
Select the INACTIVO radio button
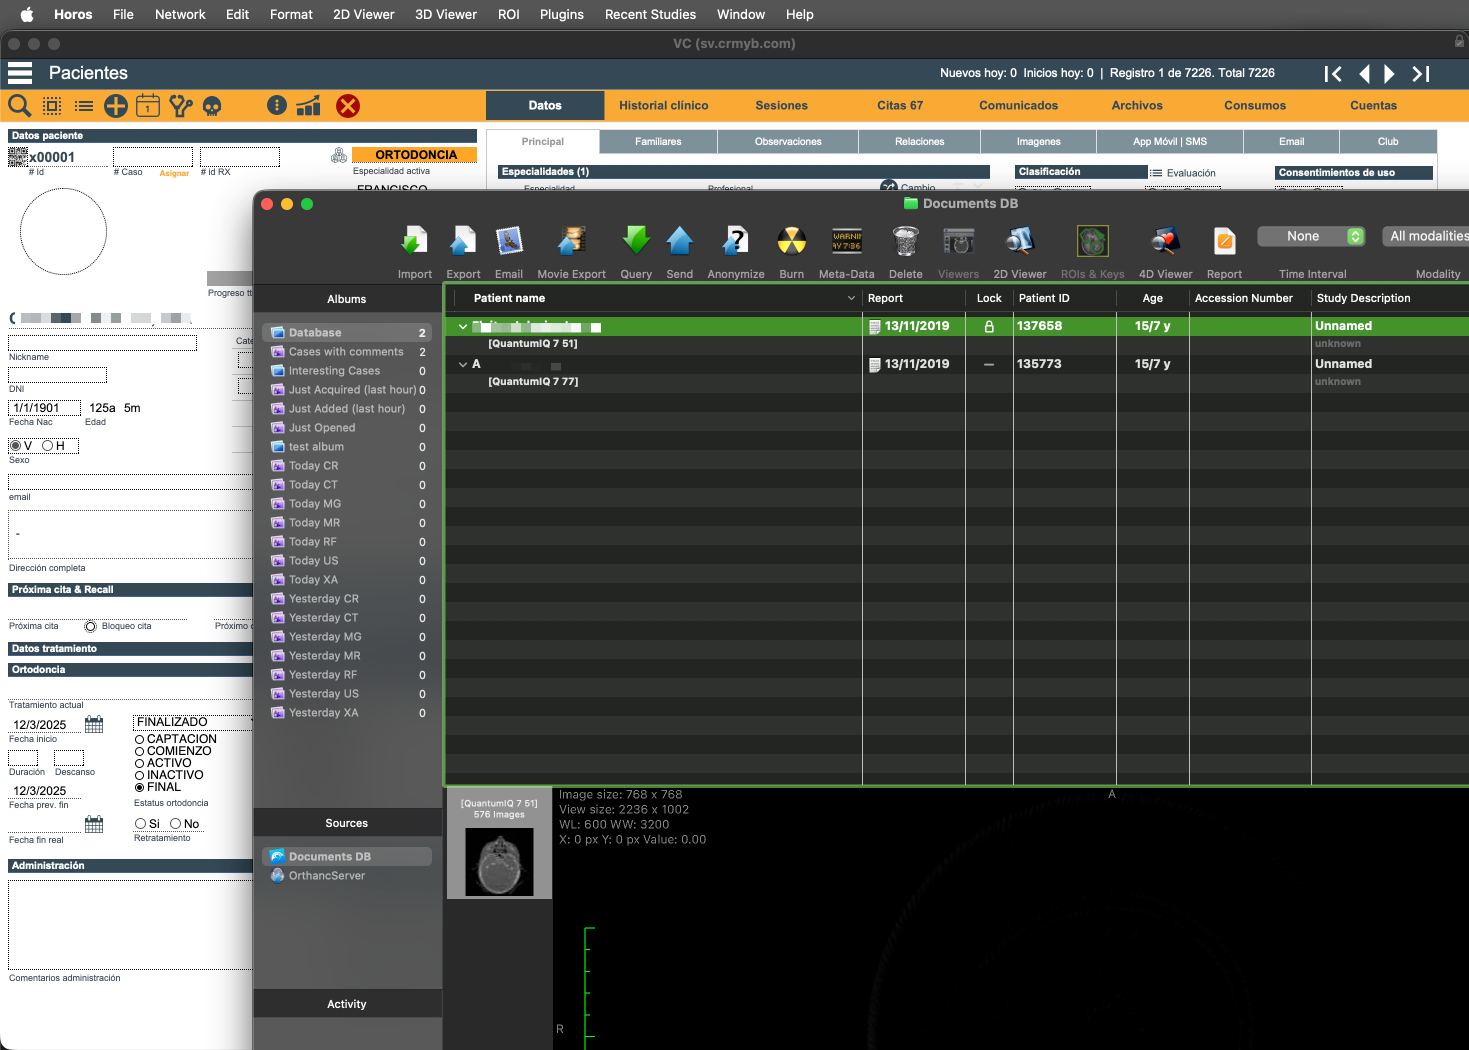[x=140, y=776]
